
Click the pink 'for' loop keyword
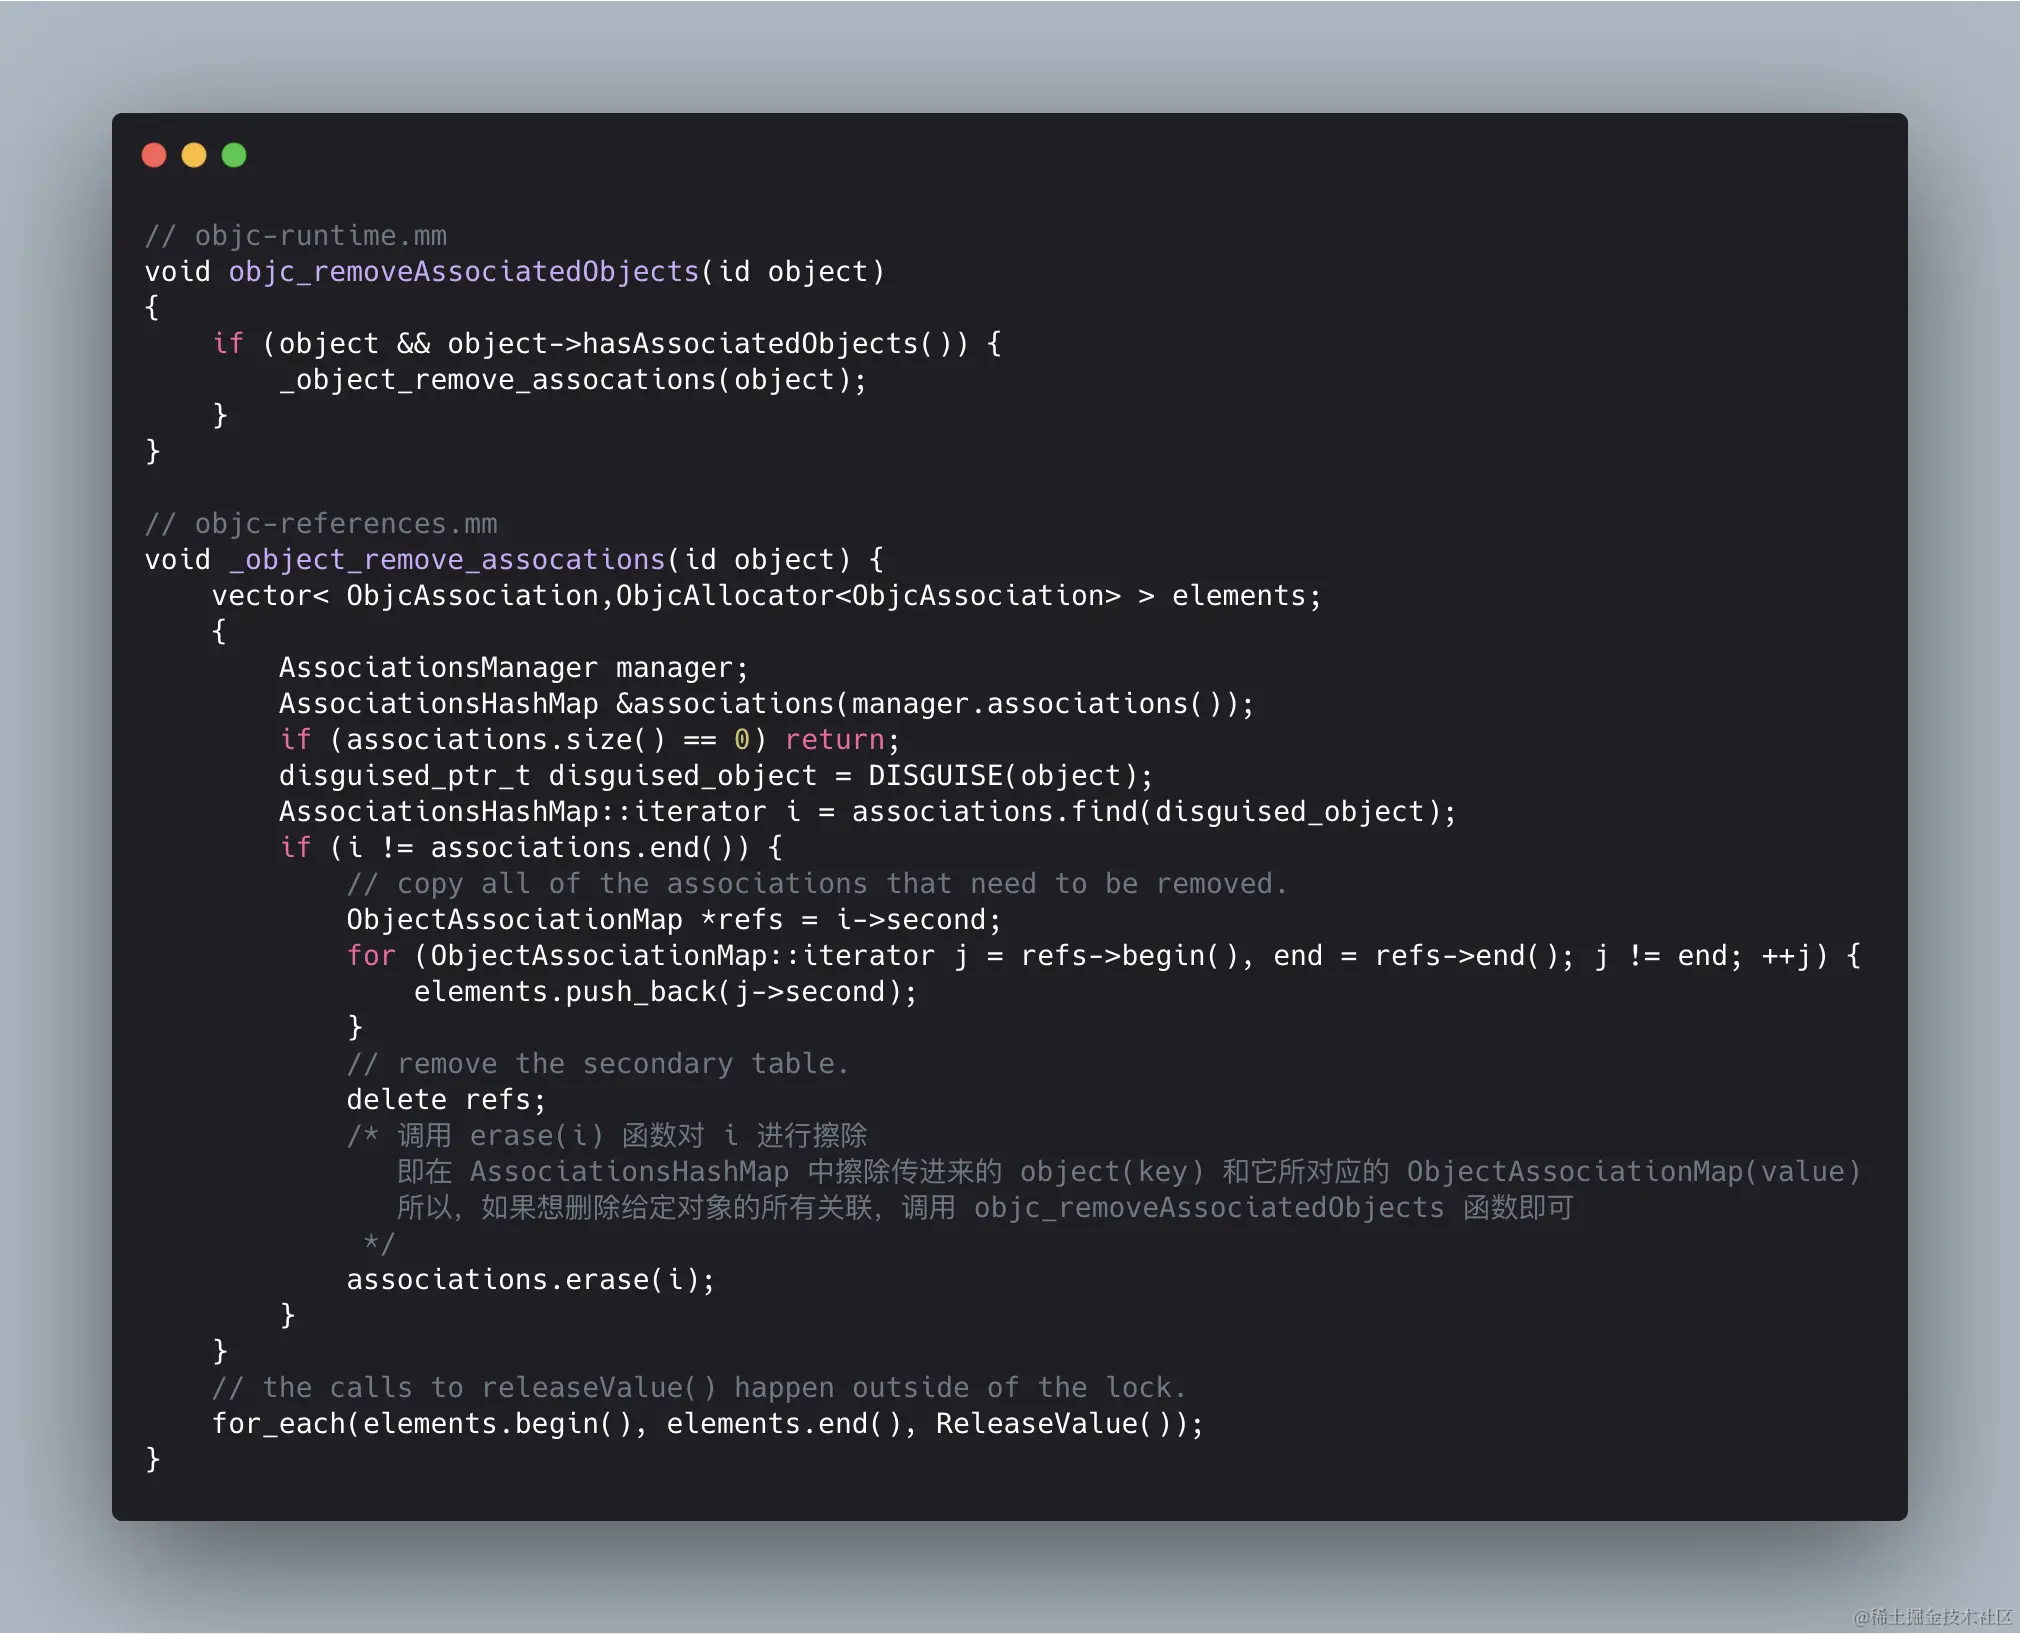pyautogui.click(x=371, y=956)
